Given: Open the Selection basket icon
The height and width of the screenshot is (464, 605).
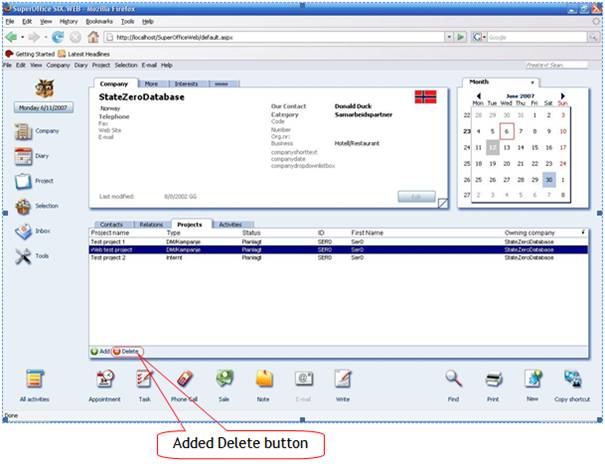Looking at the screenshot, I should [23, 206].
